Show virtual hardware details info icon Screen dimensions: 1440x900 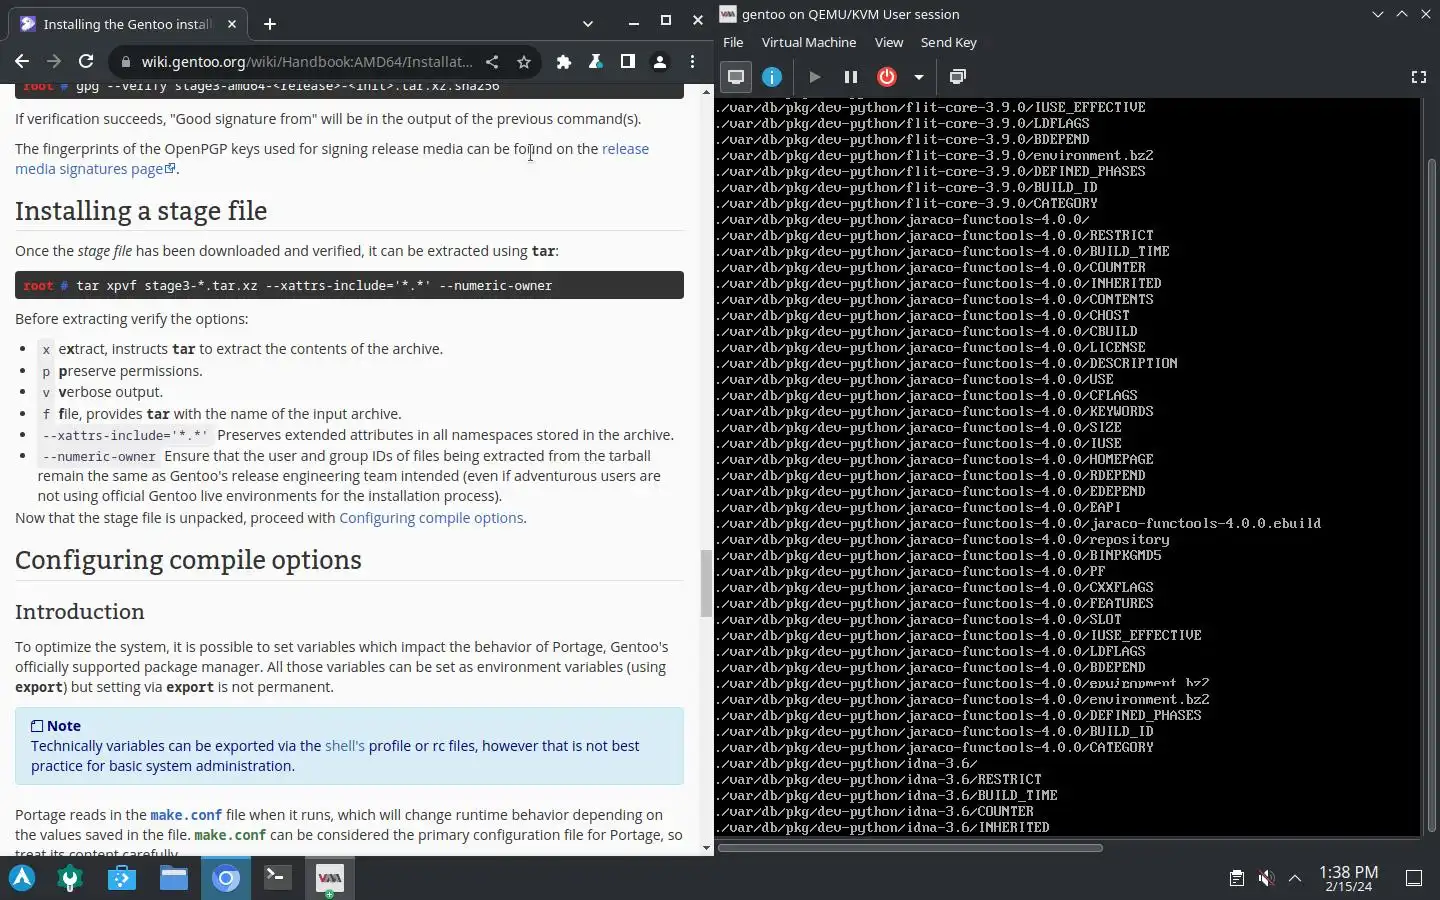click(x=772, y=77)
